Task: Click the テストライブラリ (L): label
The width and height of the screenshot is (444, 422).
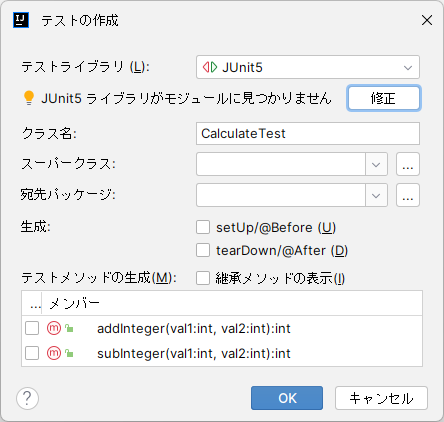Action: [85, 67]
